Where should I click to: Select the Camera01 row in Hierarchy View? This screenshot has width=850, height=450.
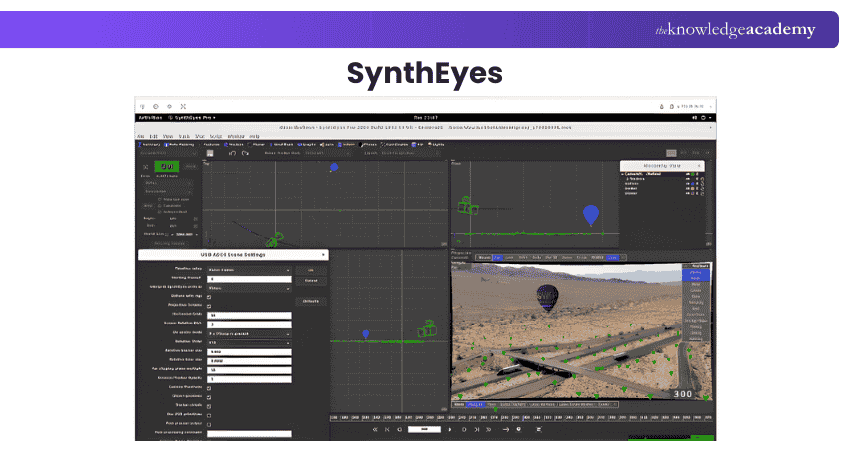[661, 174]
